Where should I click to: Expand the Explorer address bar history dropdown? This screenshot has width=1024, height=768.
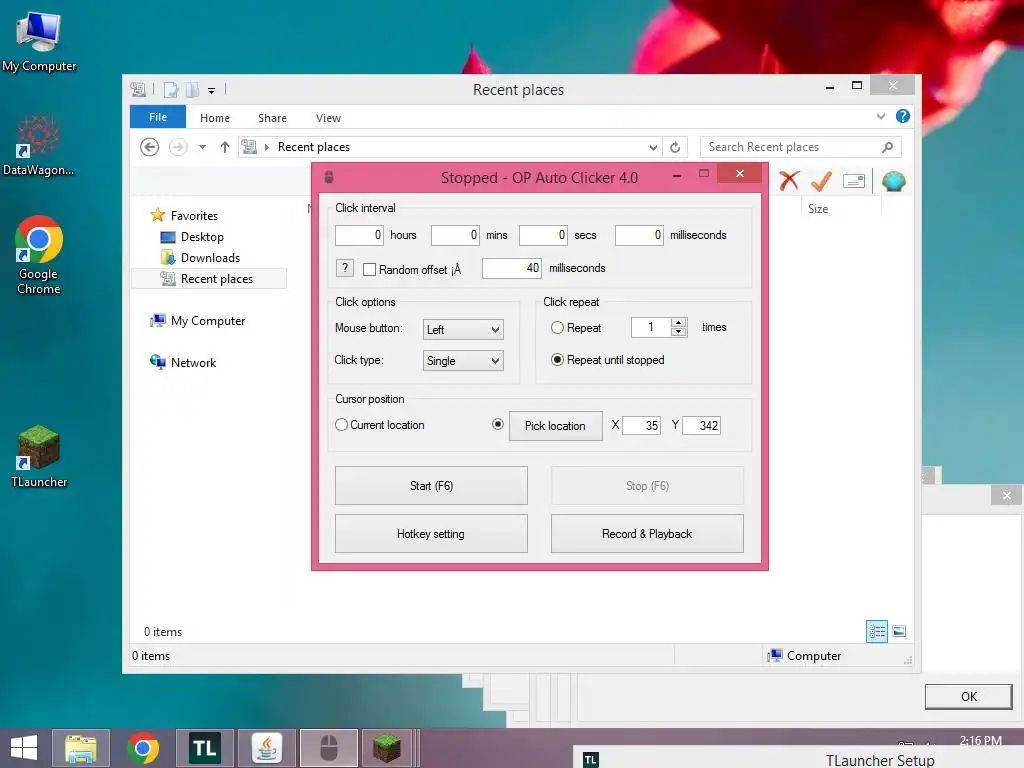coord(653,148)
